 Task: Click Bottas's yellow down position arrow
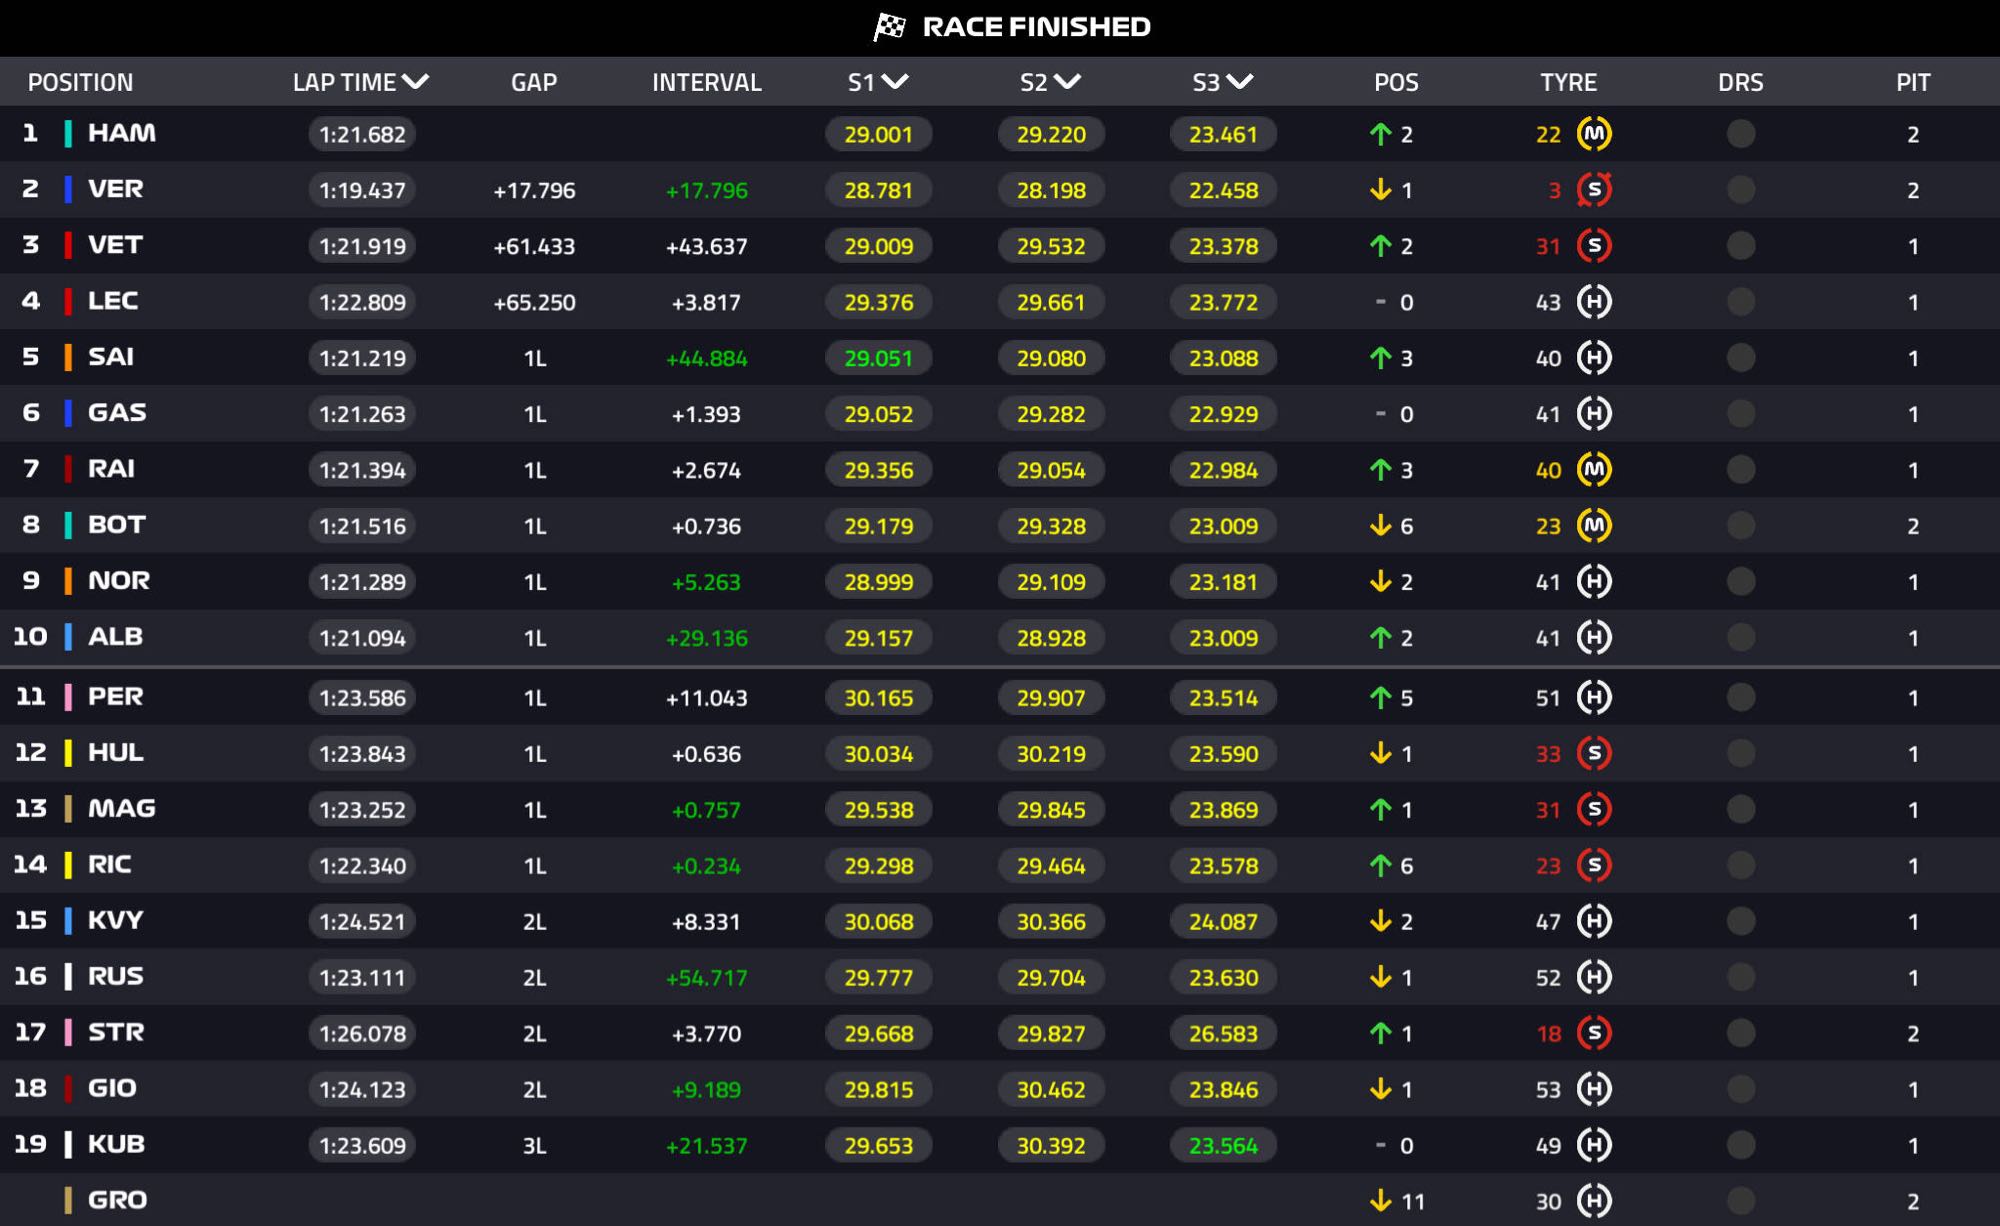(x=1380, y=526)
